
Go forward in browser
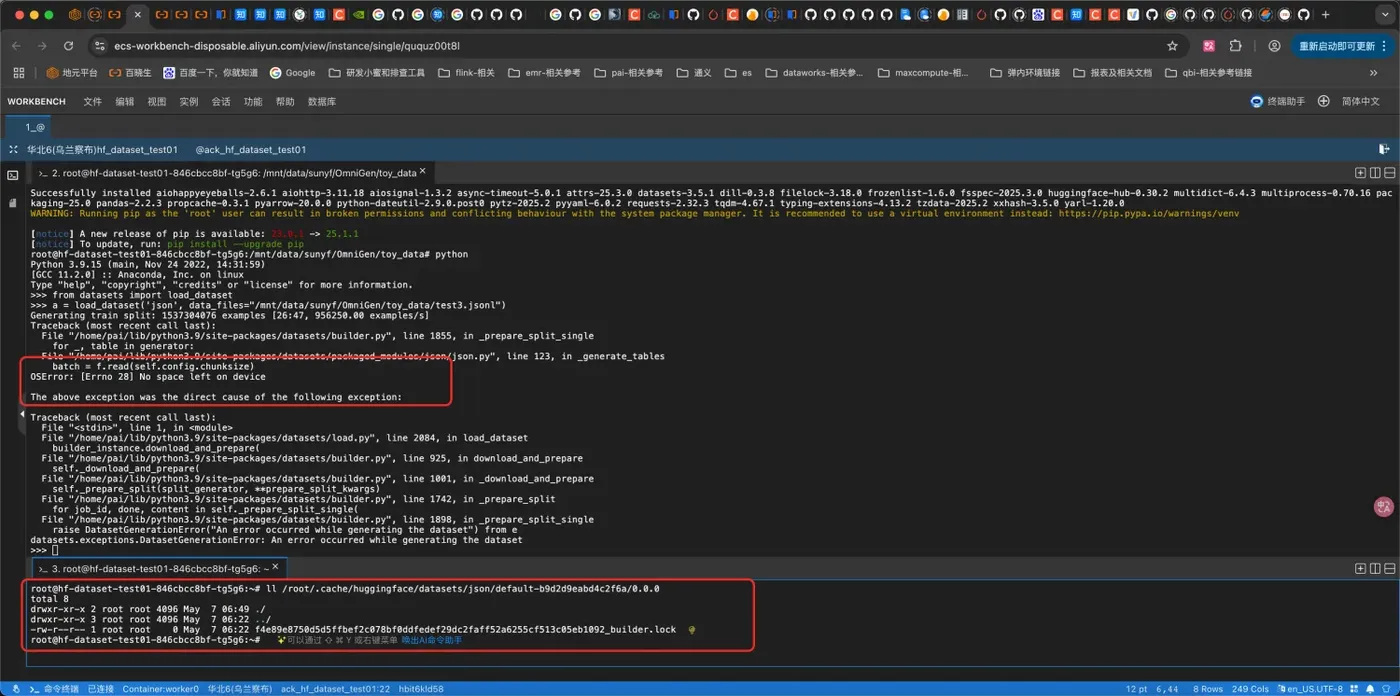click(43, 46)
